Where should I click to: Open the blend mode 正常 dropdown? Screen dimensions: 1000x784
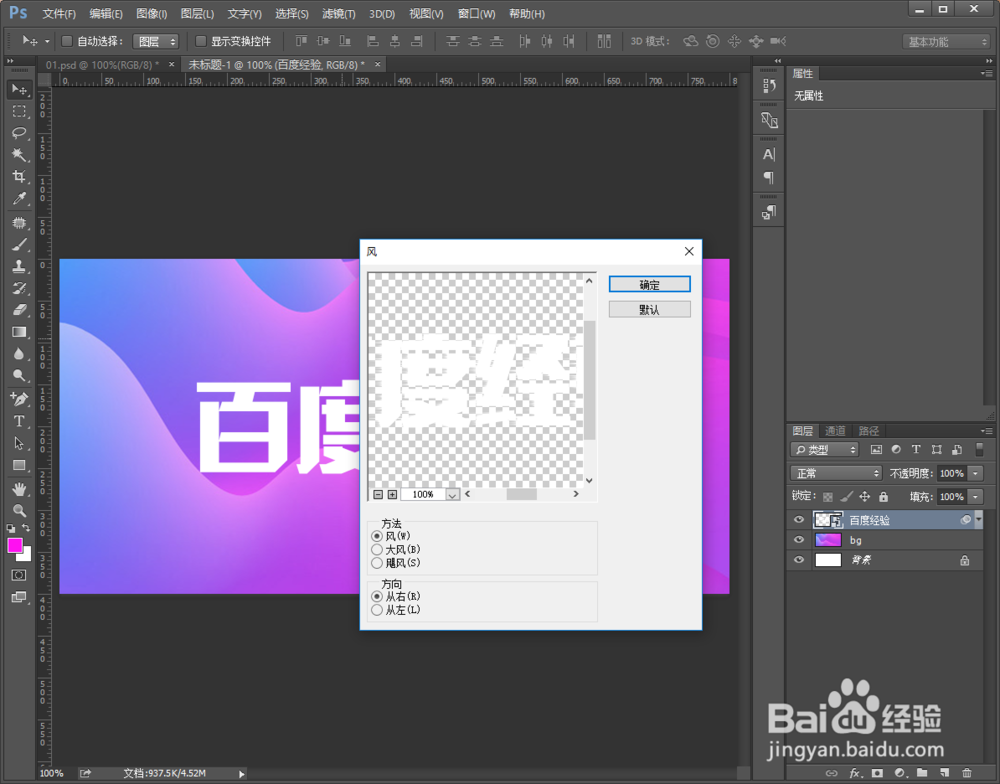click(836, 473)
